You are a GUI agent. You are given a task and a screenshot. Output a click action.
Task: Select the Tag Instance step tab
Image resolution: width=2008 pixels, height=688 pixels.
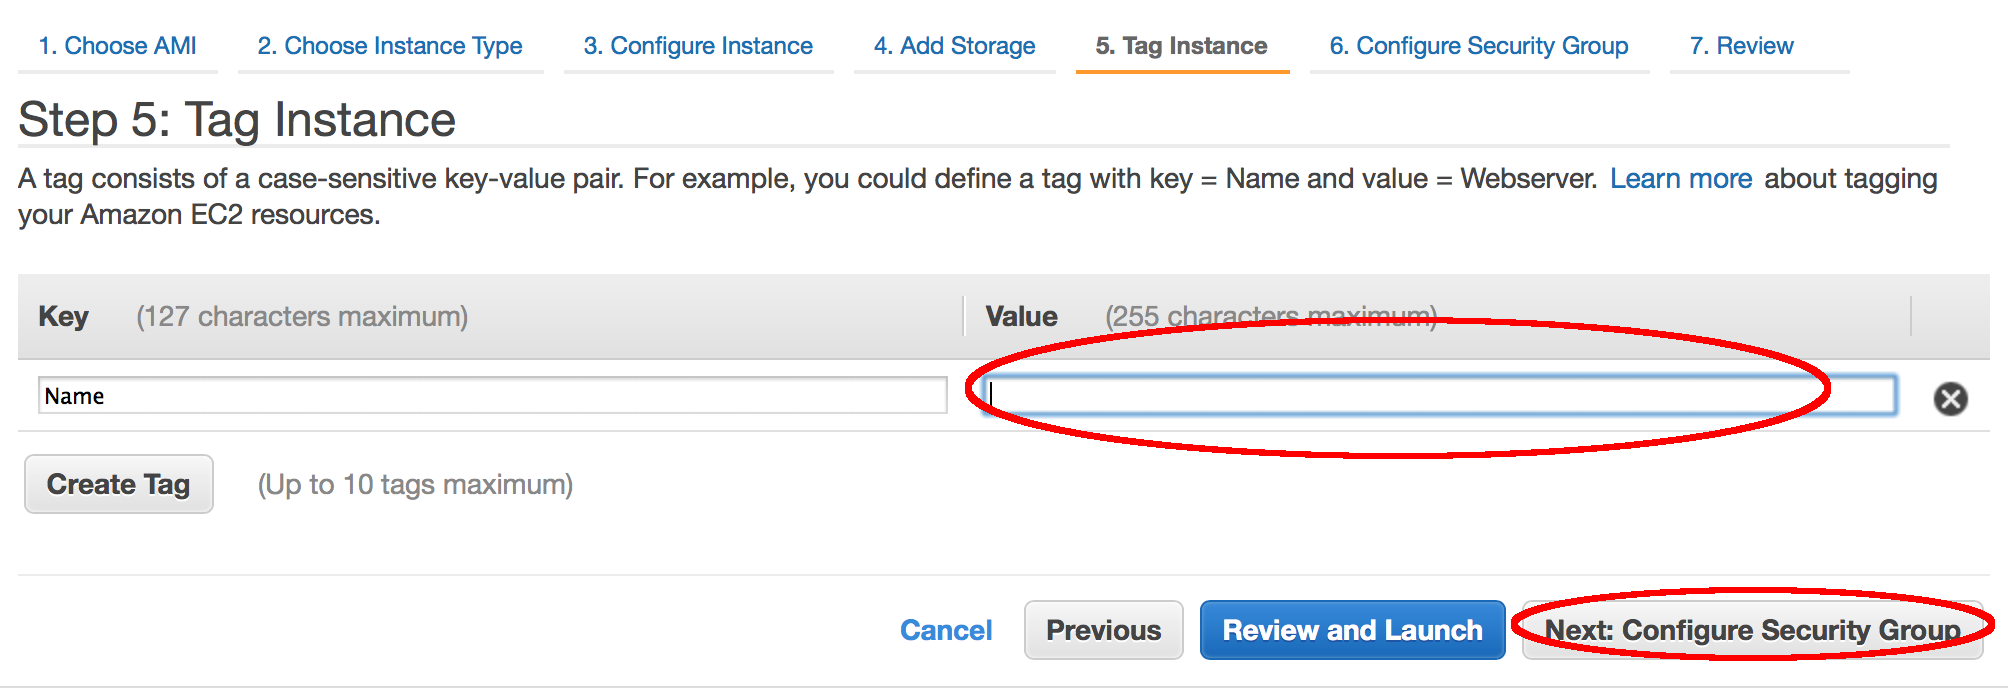[1181, 46]
